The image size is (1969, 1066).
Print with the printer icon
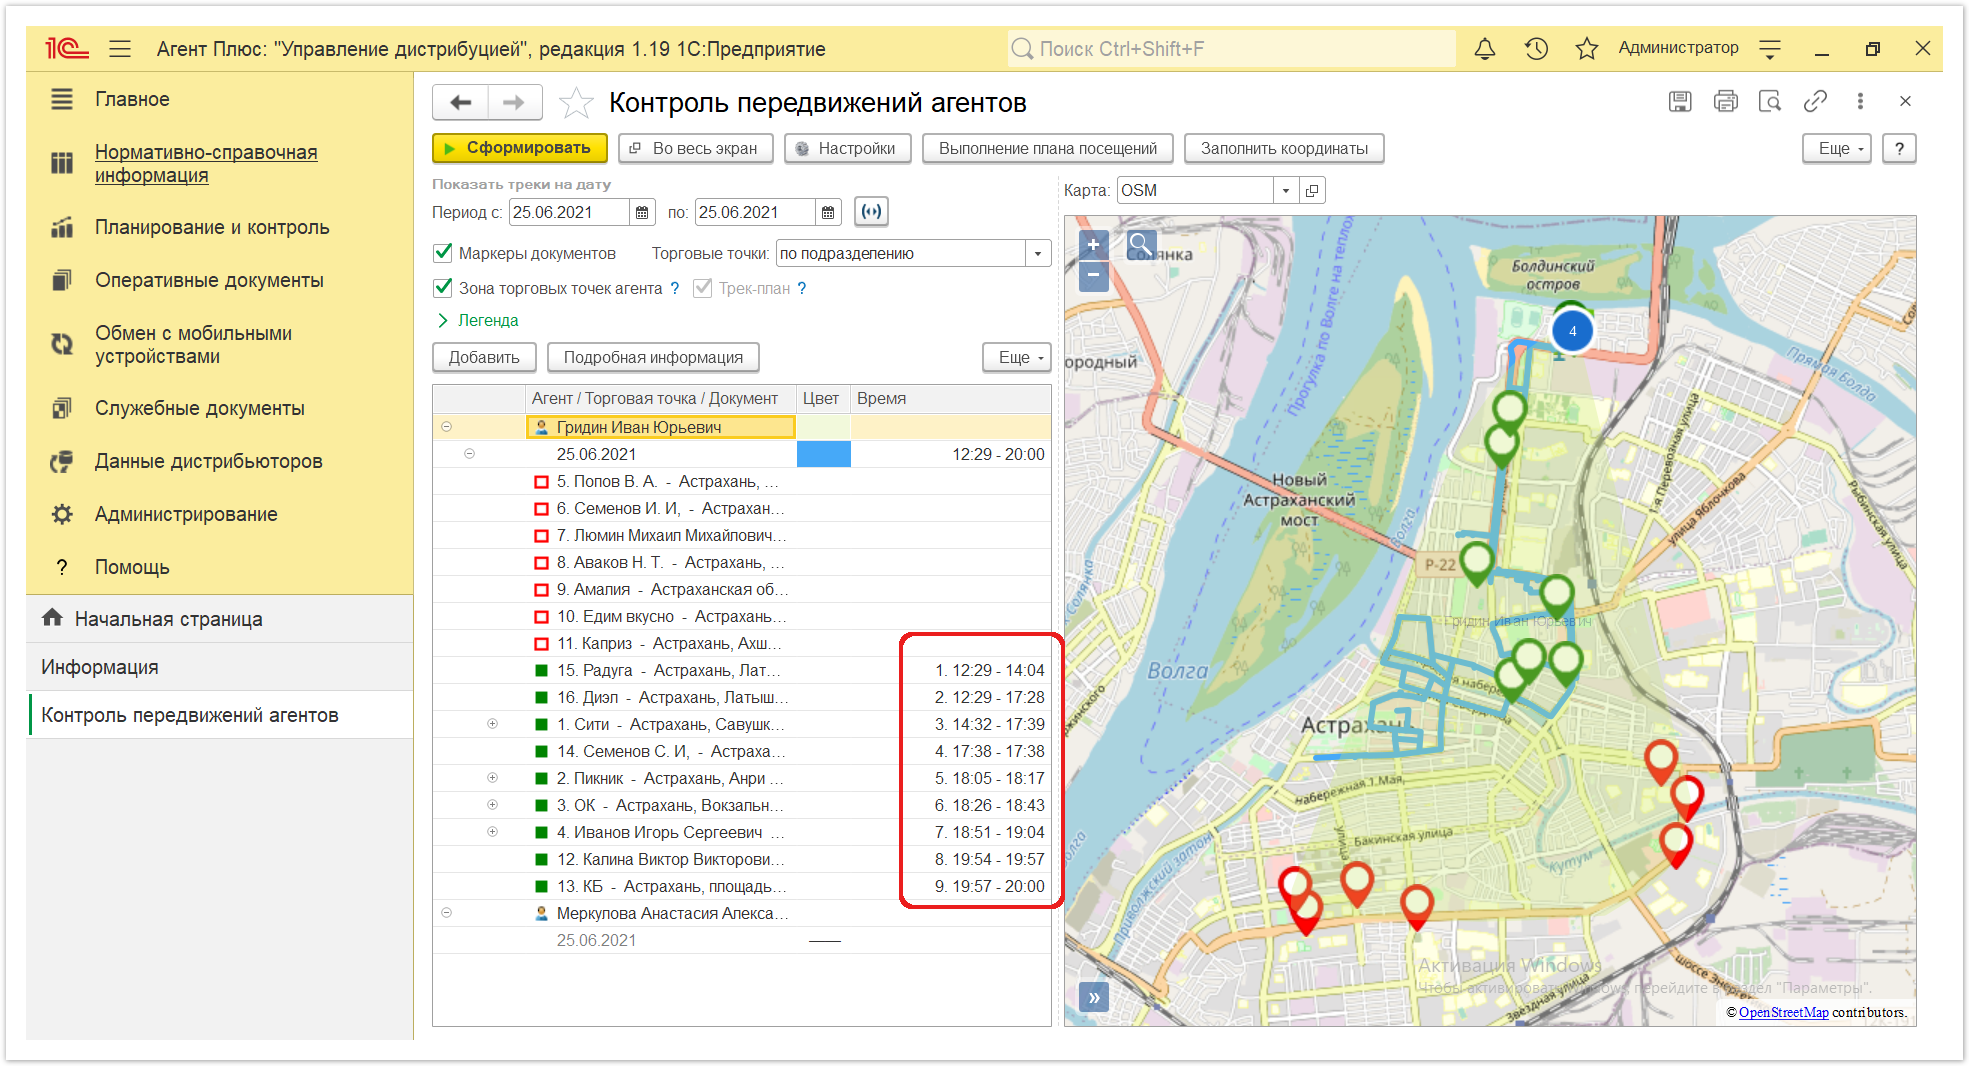1725,101
